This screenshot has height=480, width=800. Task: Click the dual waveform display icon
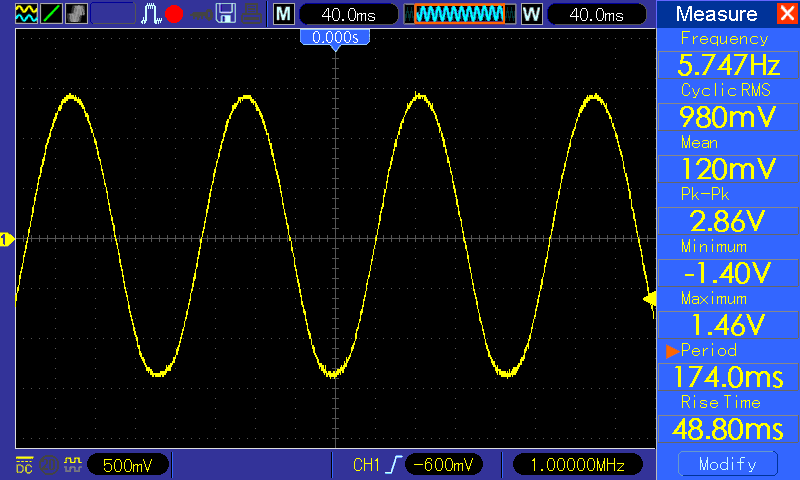[x=26, y=13]
